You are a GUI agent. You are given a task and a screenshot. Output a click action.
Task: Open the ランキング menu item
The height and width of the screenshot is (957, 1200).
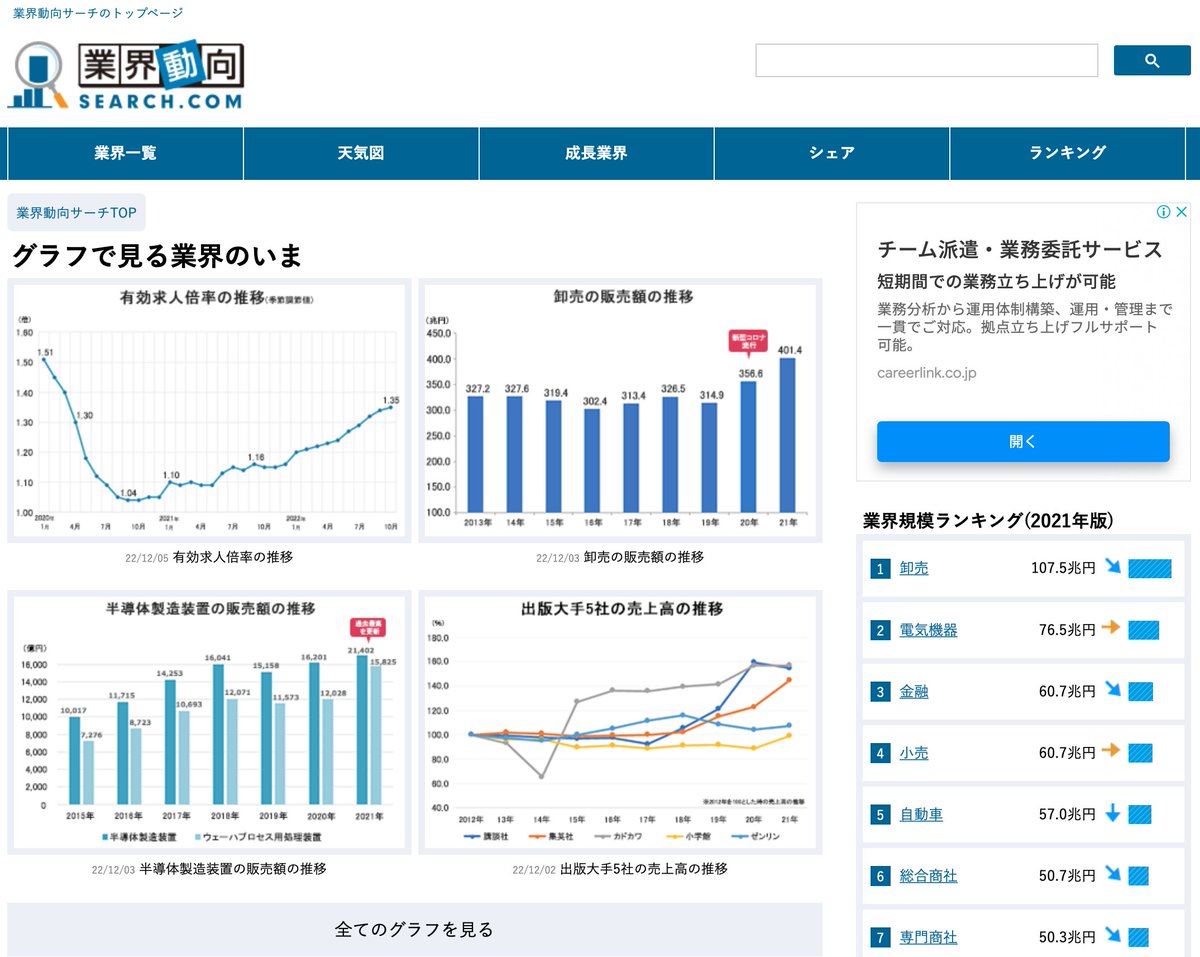1068,153
